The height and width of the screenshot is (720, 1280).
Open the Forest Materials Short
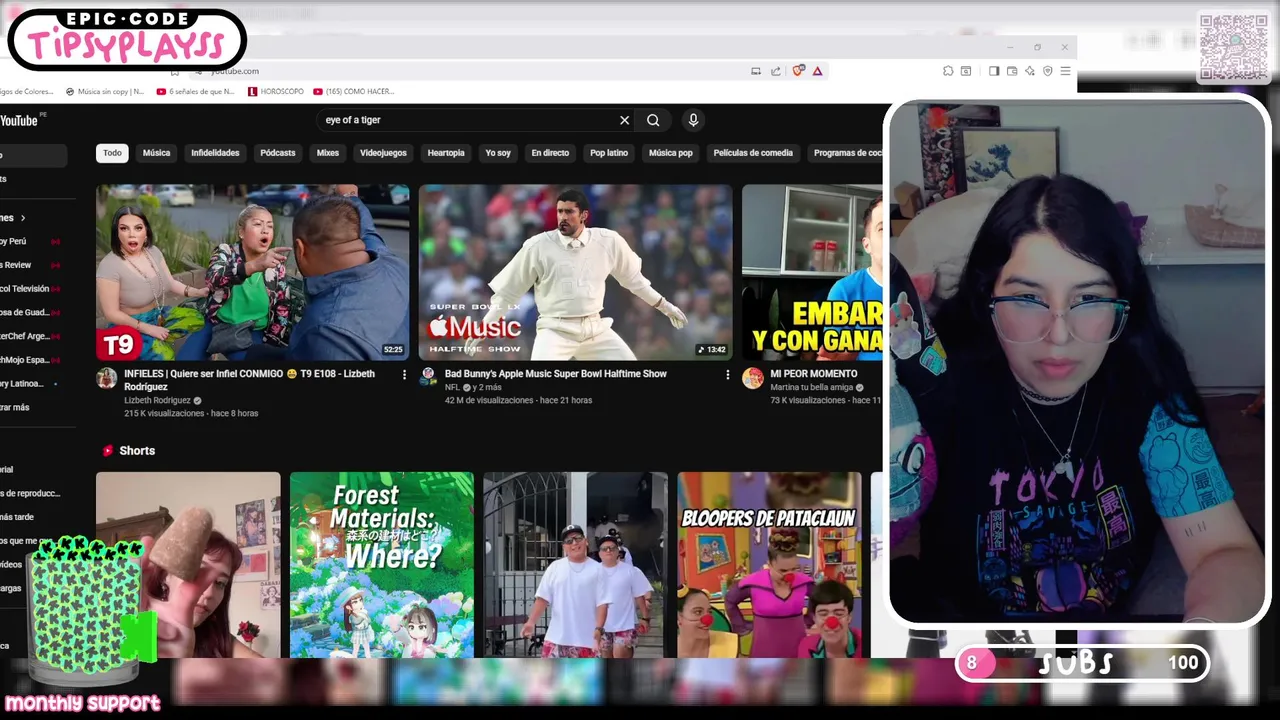pyautogui.click(x=382, y=565)
